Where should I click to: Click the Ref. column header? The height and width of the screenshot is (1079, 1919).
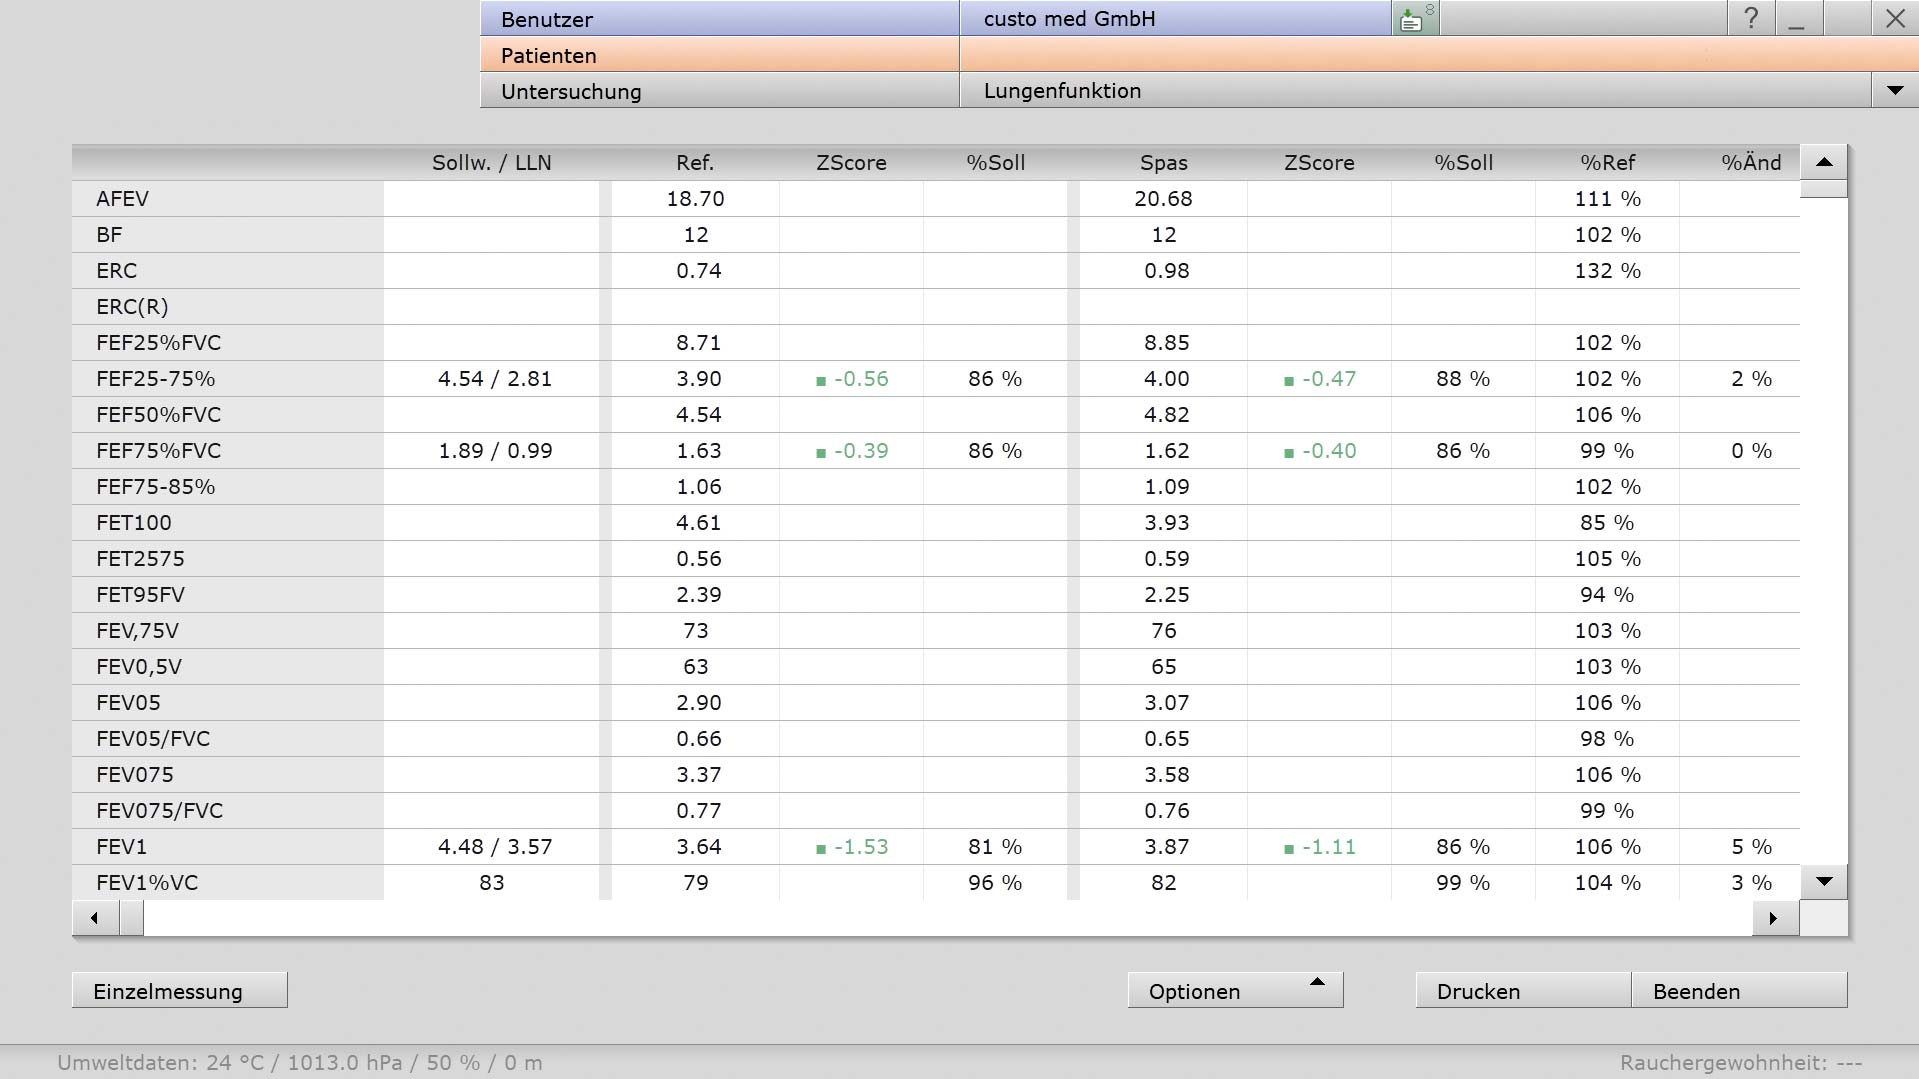point(695,163)
